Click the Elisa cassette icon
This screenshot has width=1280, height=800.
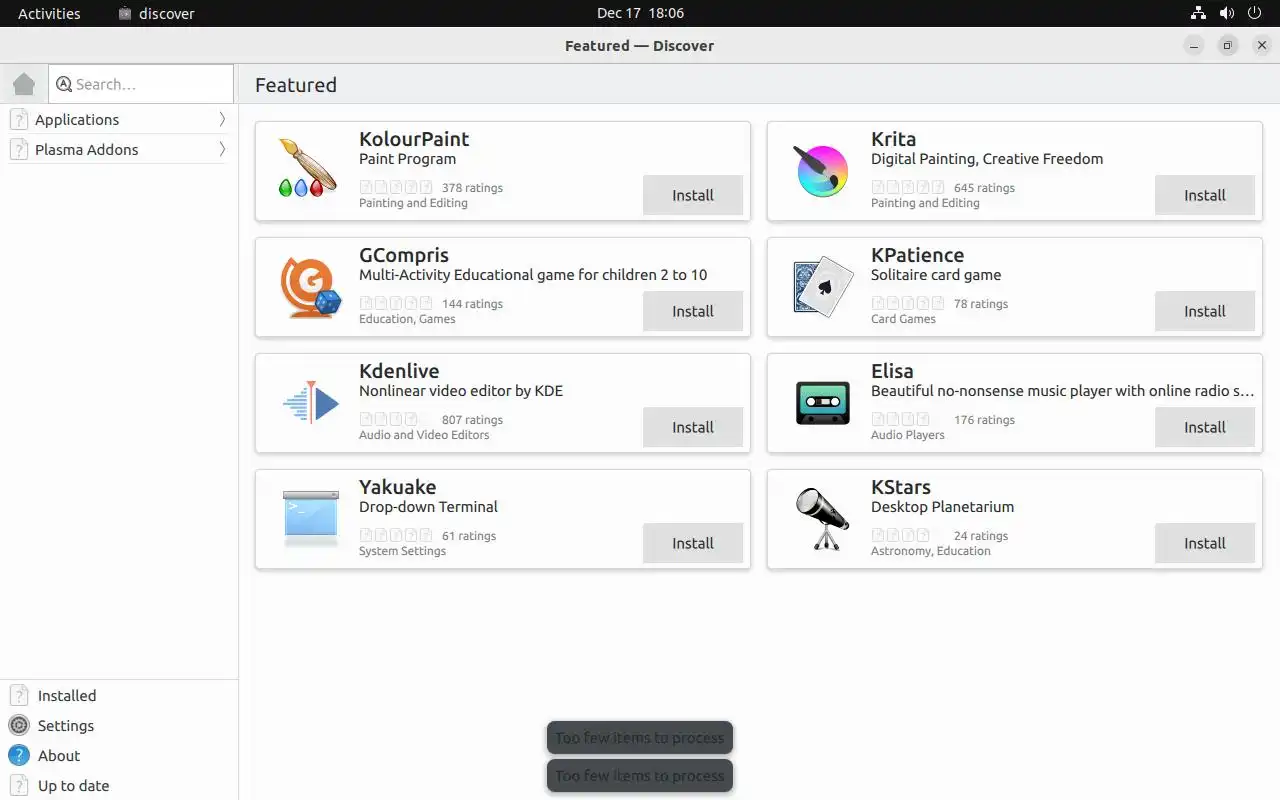[x=822, y=403]
